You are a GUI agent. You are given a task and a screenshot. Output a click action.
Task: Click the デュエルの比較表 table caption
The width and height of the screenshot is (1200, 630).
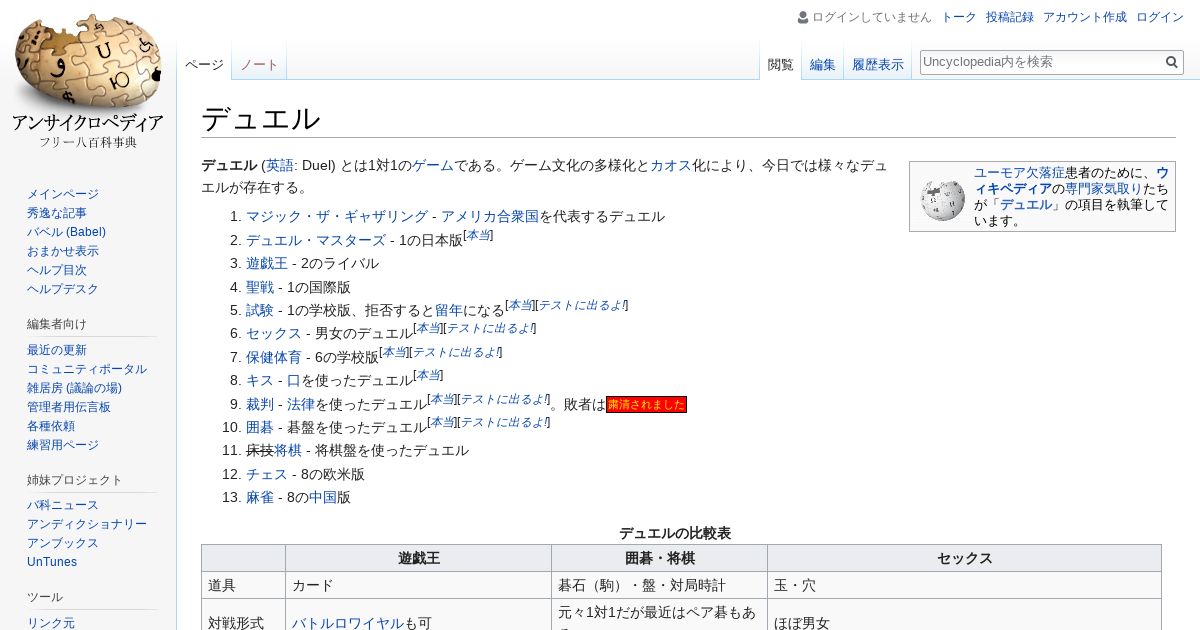click(675, 533)
